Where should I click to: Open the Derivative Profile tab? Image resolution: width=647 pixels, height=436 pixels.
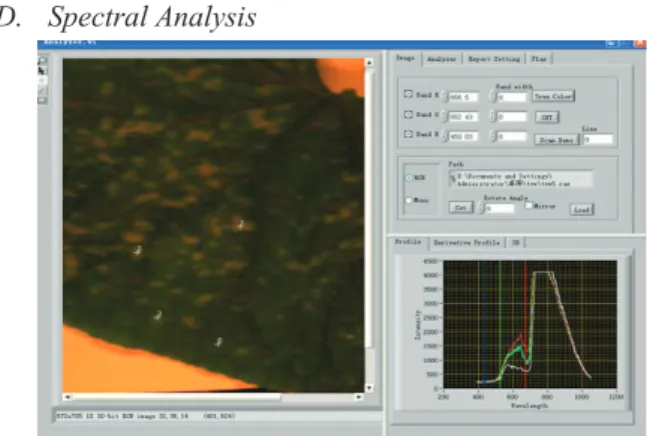[x=467, y=243]
